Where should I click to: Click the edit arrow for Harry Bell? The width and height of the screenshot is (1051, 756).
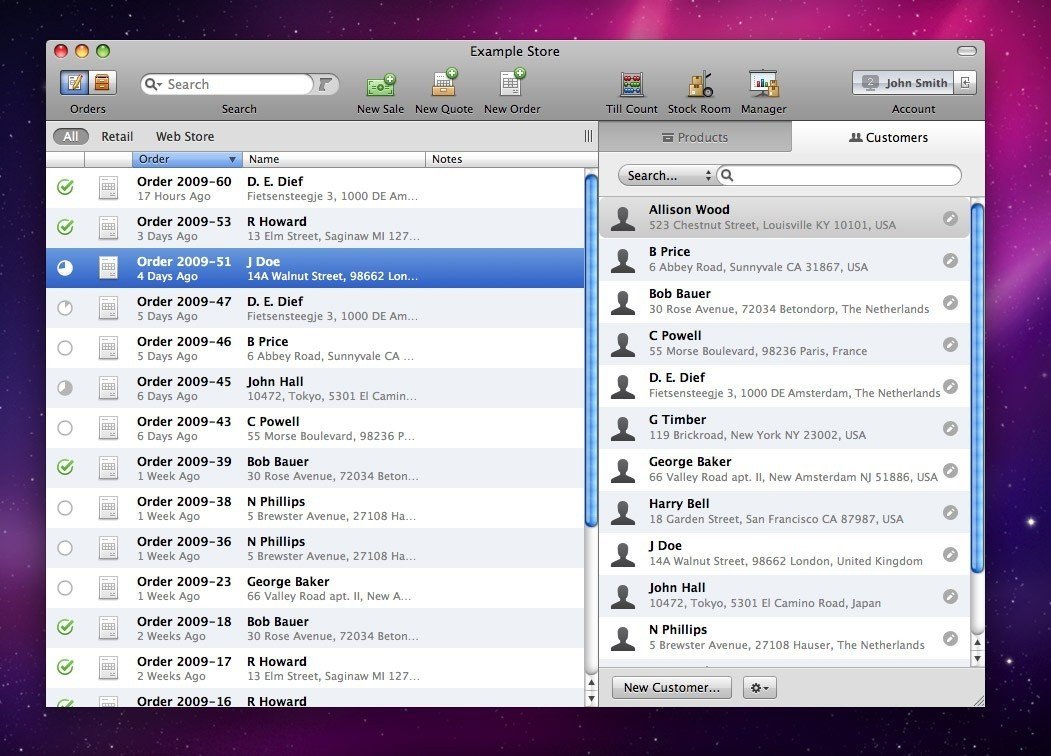pyautogui.click(x=950, y=513)
